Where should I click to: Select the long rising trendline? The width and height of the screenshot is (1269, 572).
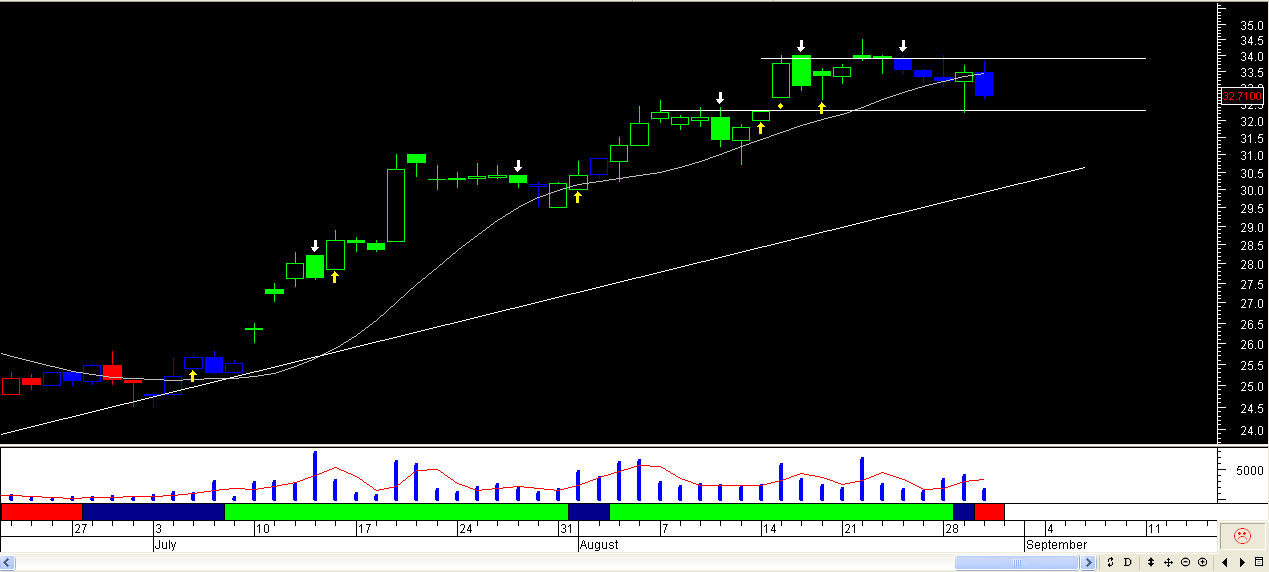point(542,301)
